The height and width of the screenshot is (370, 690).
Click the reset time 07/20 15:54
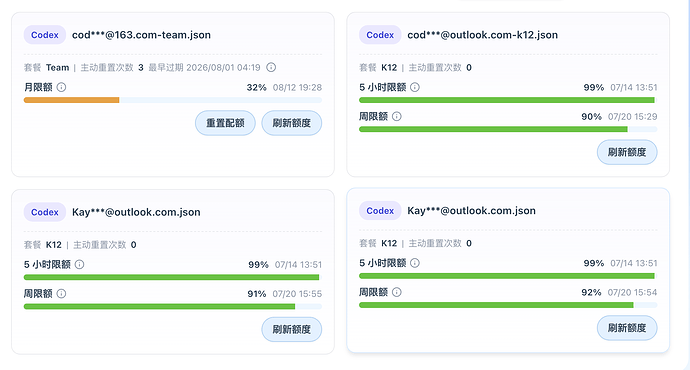point(633,292)
